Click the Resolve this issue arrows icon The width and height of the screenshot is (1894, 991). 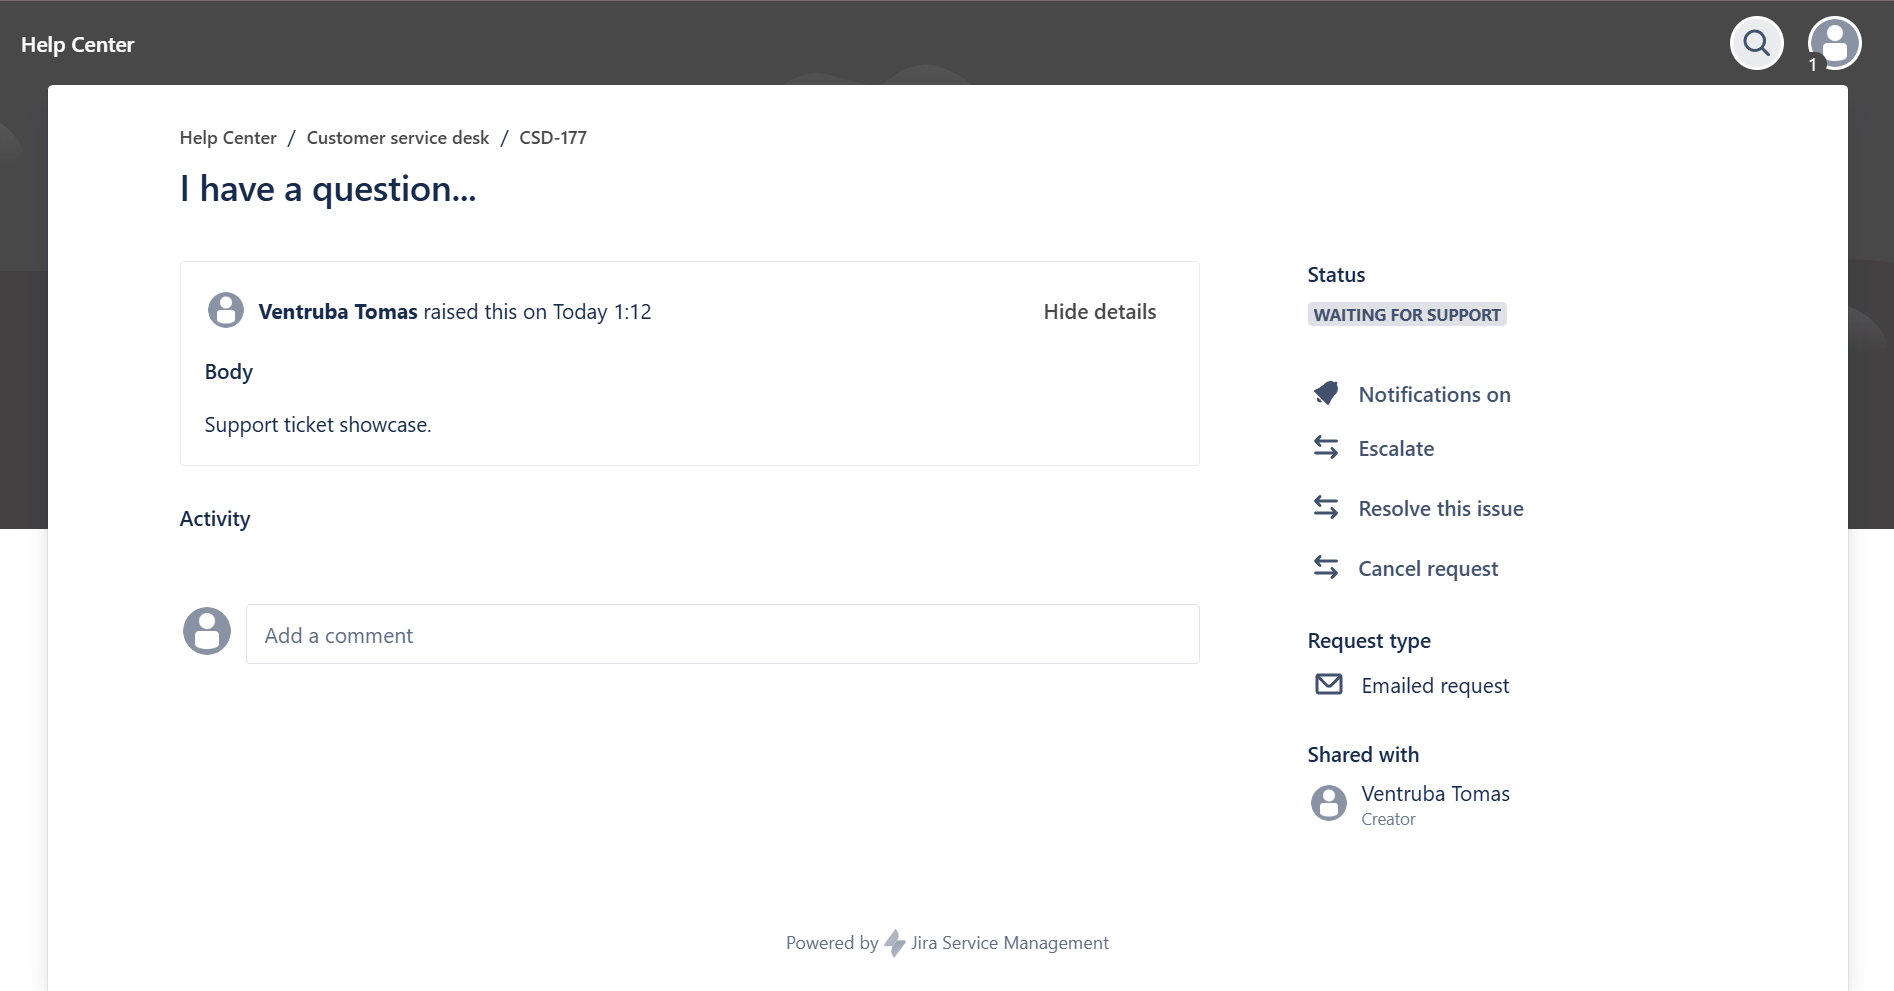(1326, 508)
